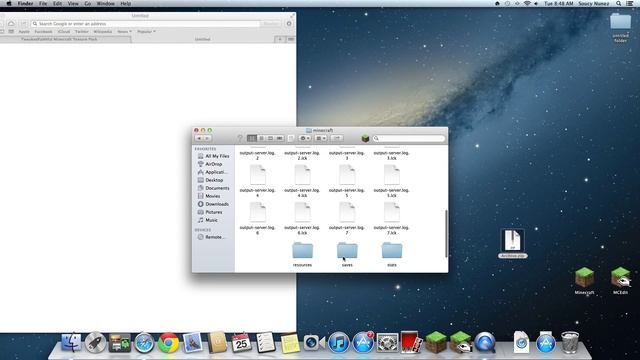The height and width of the screenshot is (360, 640).
Task: Select file output-server.log.4
Action: pos(258,181)
